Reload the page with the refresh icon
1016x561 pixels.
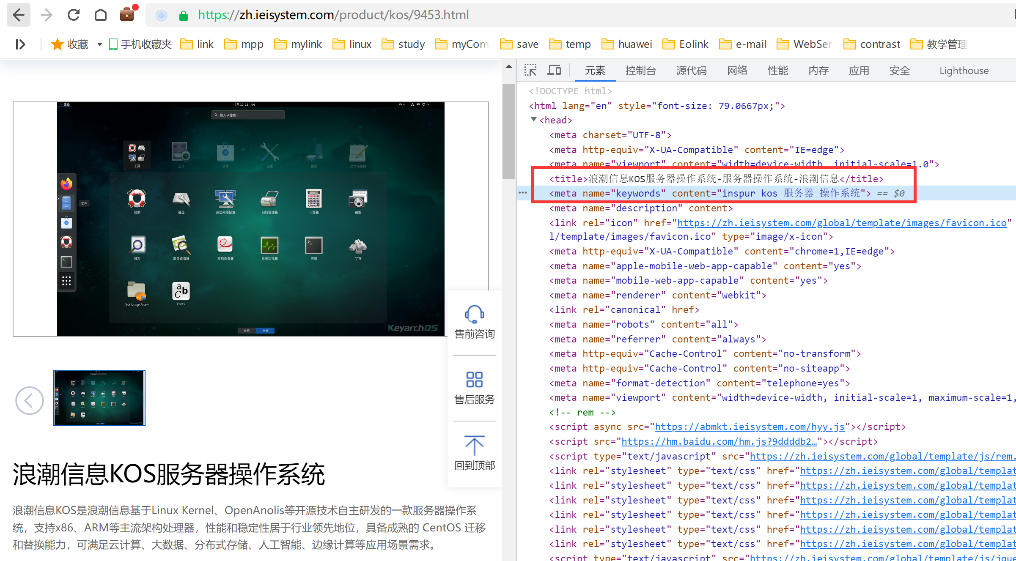(x=73, y=15)
